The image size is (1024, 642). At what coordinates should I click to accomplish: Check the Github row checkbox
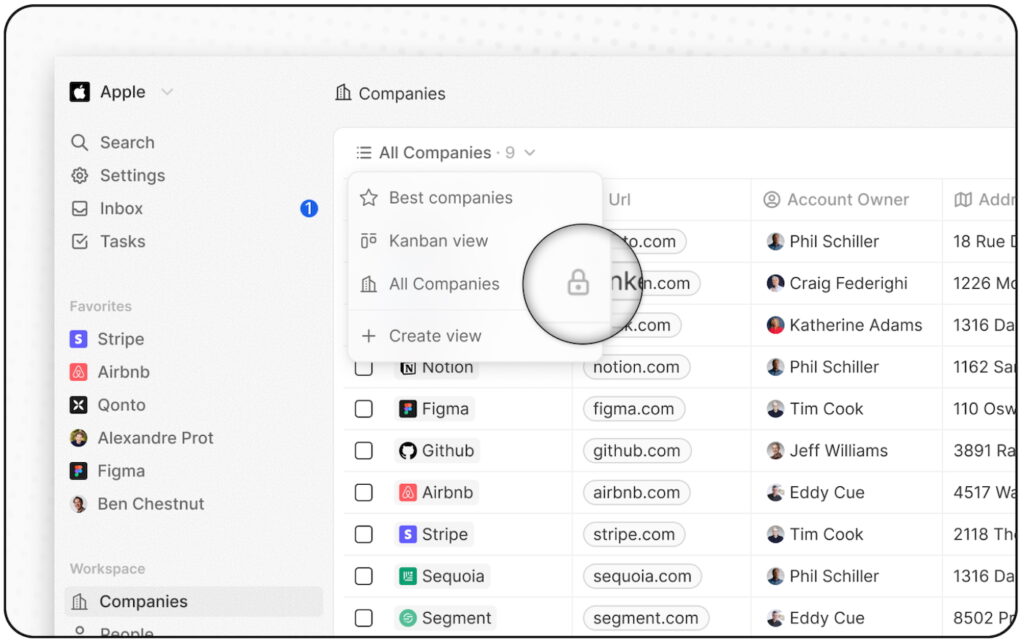point(364,451)
